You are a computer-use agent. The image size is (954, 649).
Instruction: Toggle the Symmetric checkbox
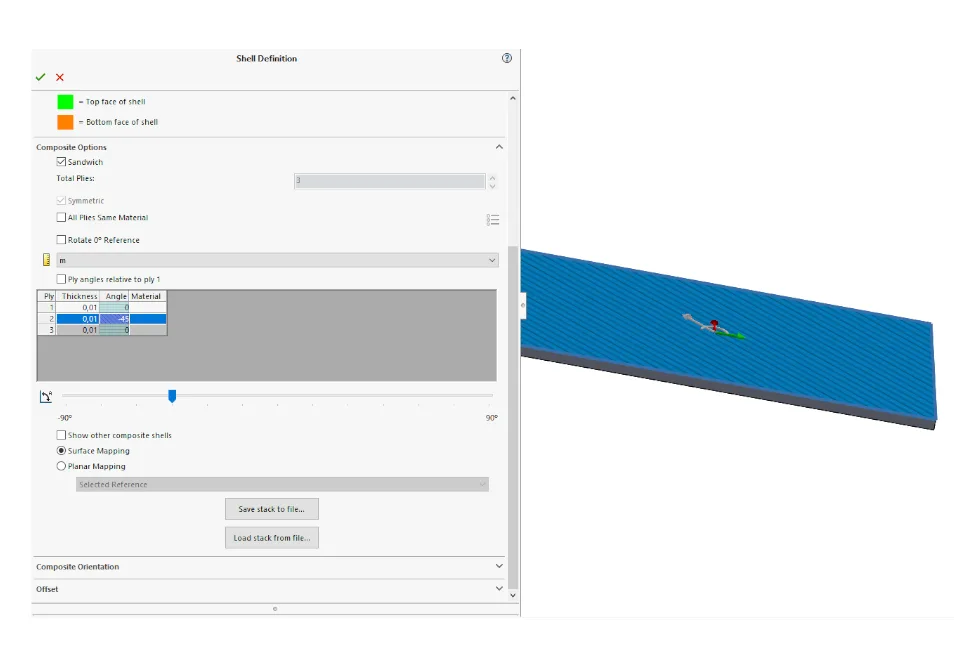[x=61, y=200]
